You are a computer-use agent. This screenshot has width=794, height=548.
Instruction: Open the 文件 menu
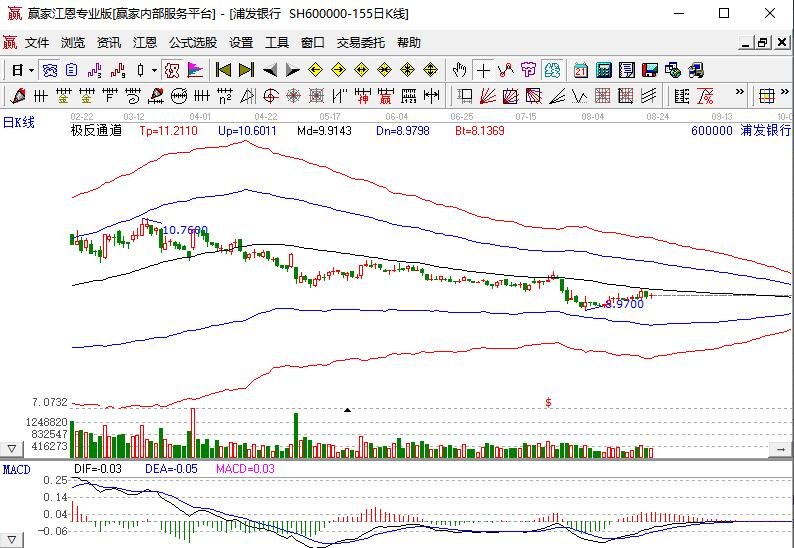click(37, 43)
